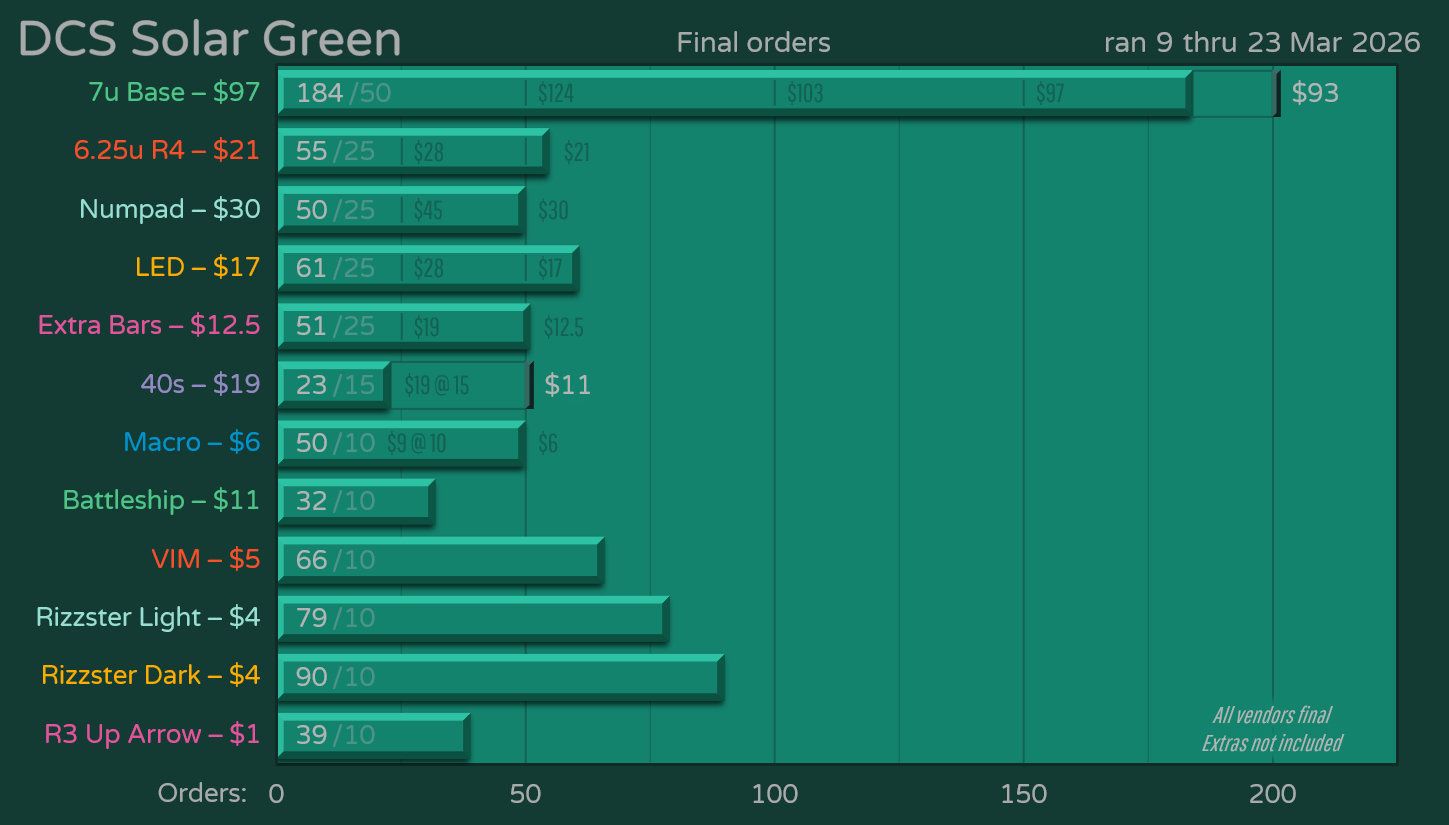Click the $11 label beside the 40s bar
The image size is (1449, 825).
point(566,384)
